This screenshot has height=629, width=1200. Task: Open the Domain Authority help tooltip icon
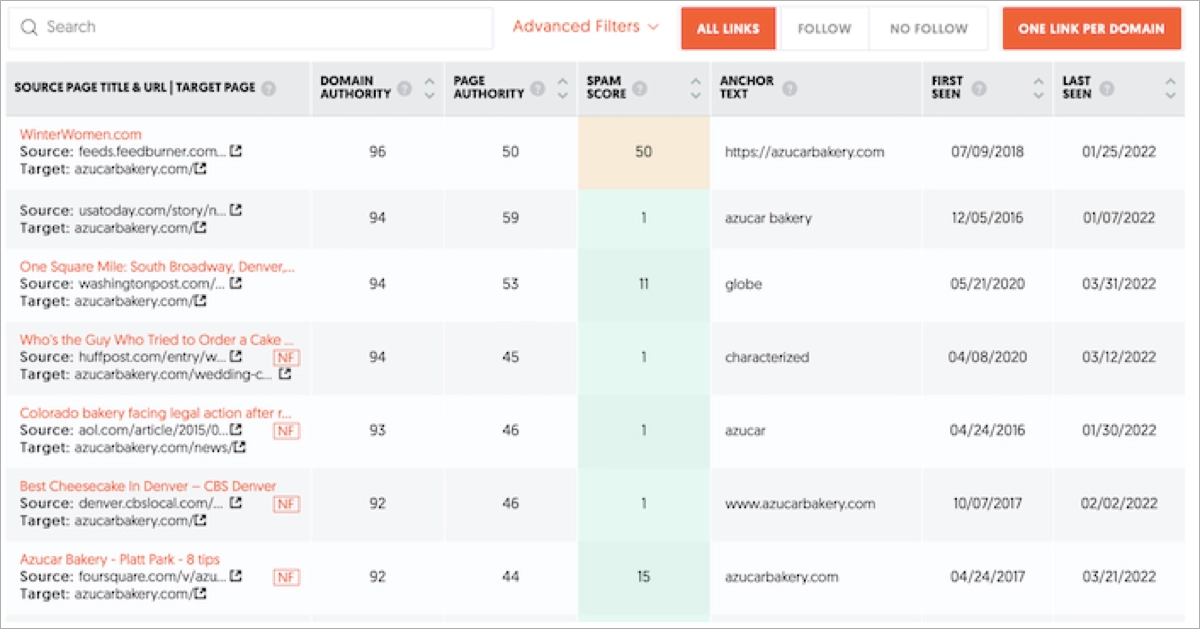click(x=405, y=87)
